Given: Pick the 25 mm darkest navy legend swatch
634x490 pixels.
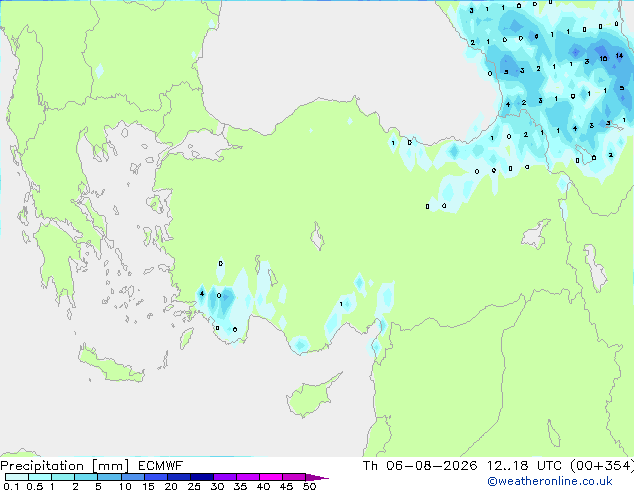Looking at the screenshot, I should (x=202, y=477).
